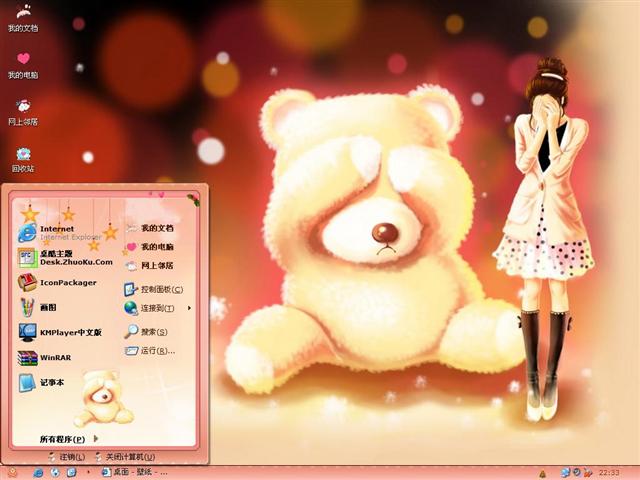This screenshot has height=480, width=640.
Task: Launch Internet Explorer from the Start menu
Action: point(60,233)
